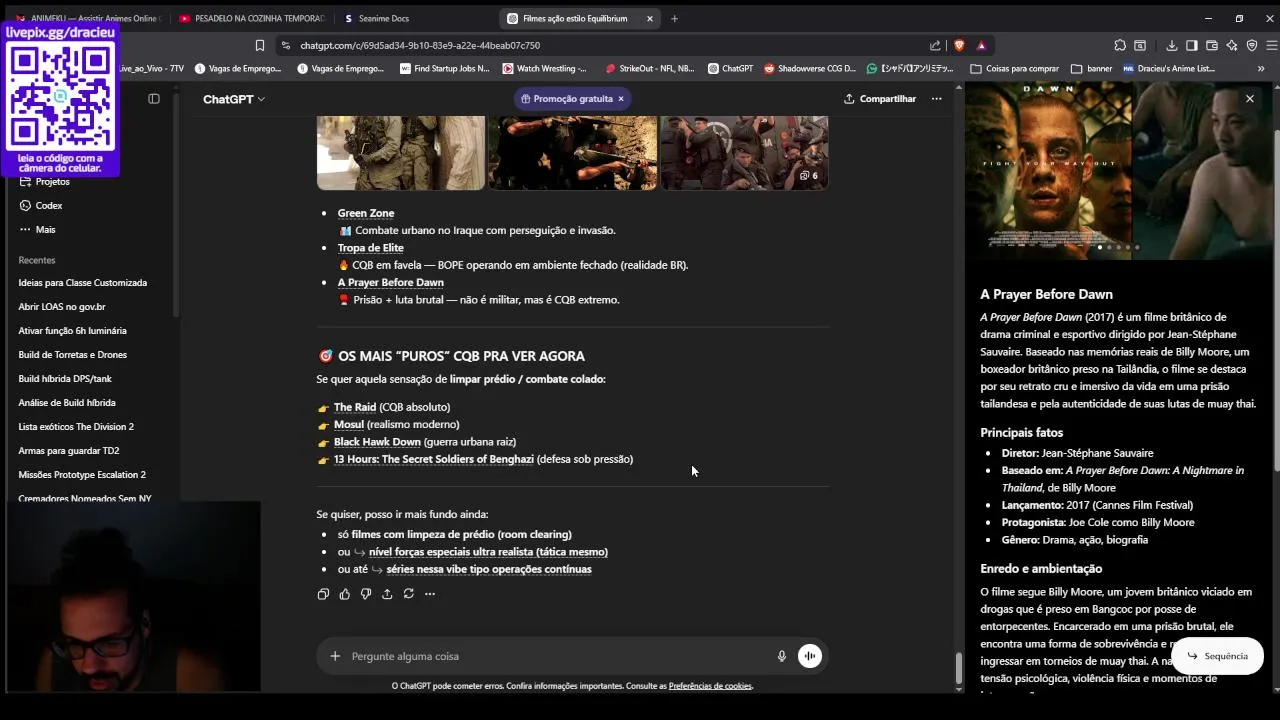
Task: Open the Mosul movie link
Action: point(349,424)
